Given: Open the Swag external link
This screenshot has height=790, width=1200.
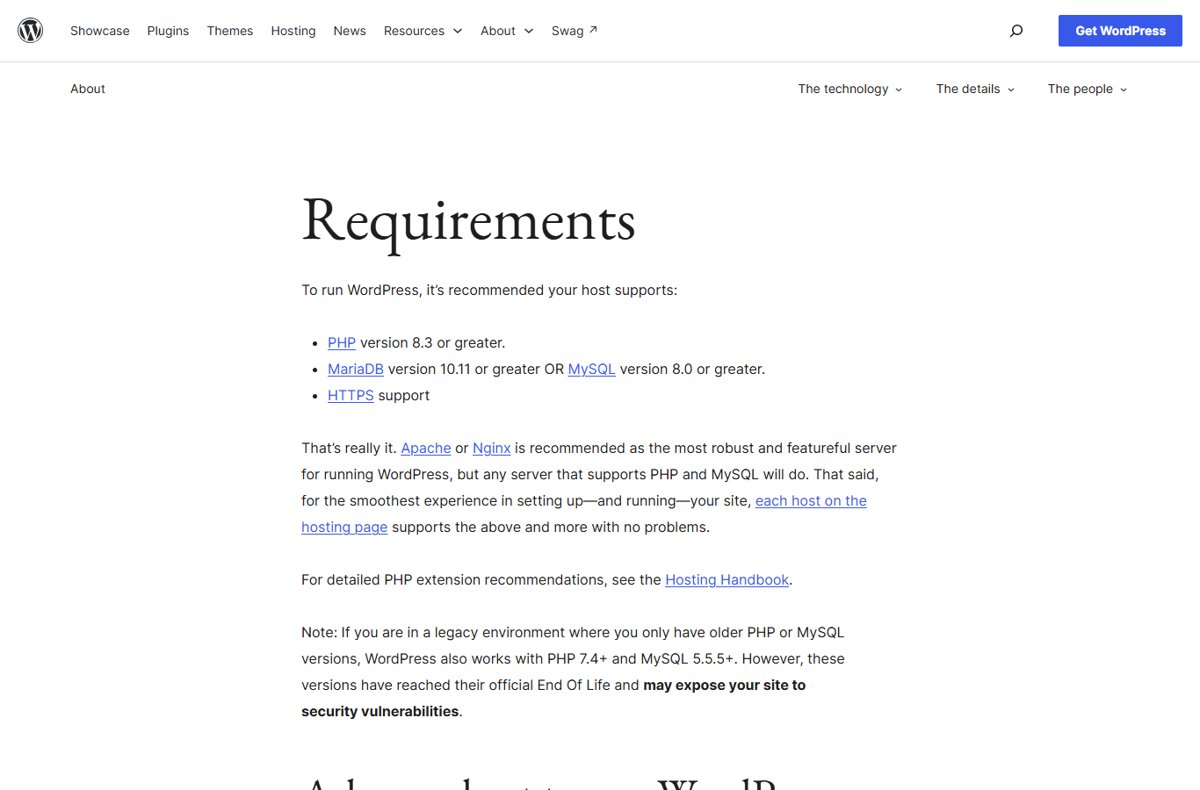Looking at the screenshot, I should [575, 31].
